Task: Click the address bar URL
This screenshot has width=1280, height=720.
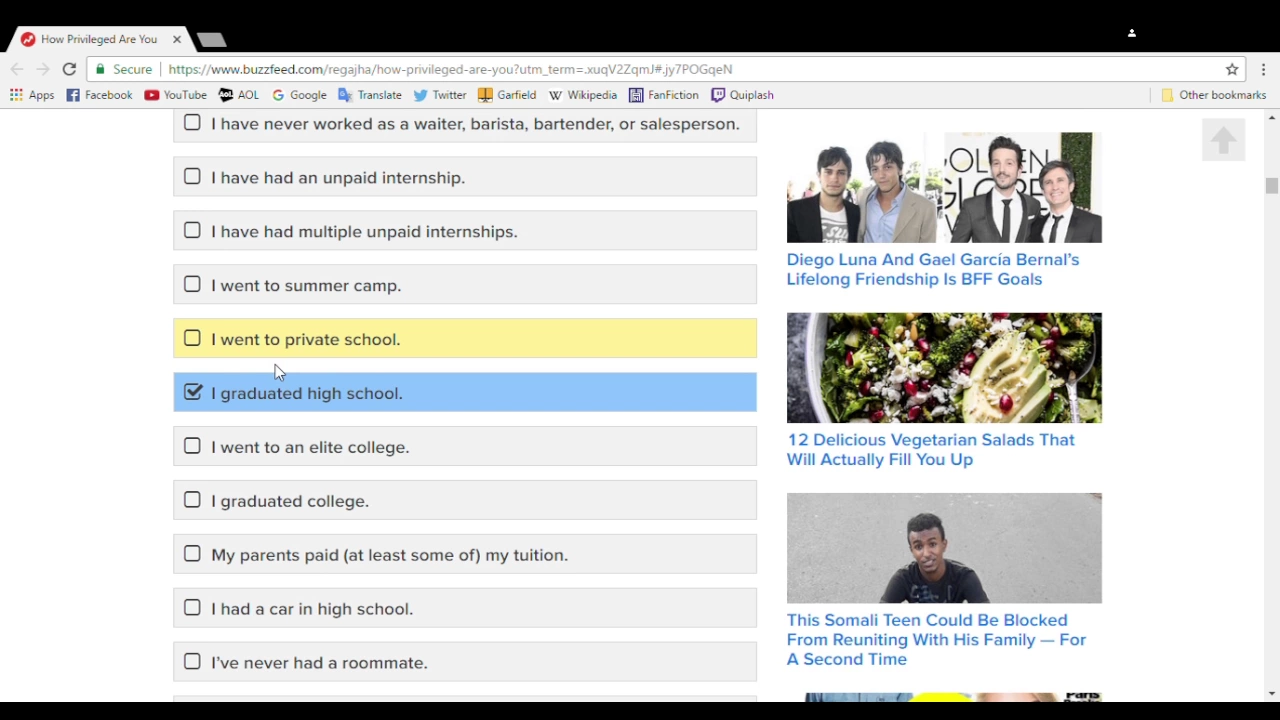Action: (x=450, y=69)
